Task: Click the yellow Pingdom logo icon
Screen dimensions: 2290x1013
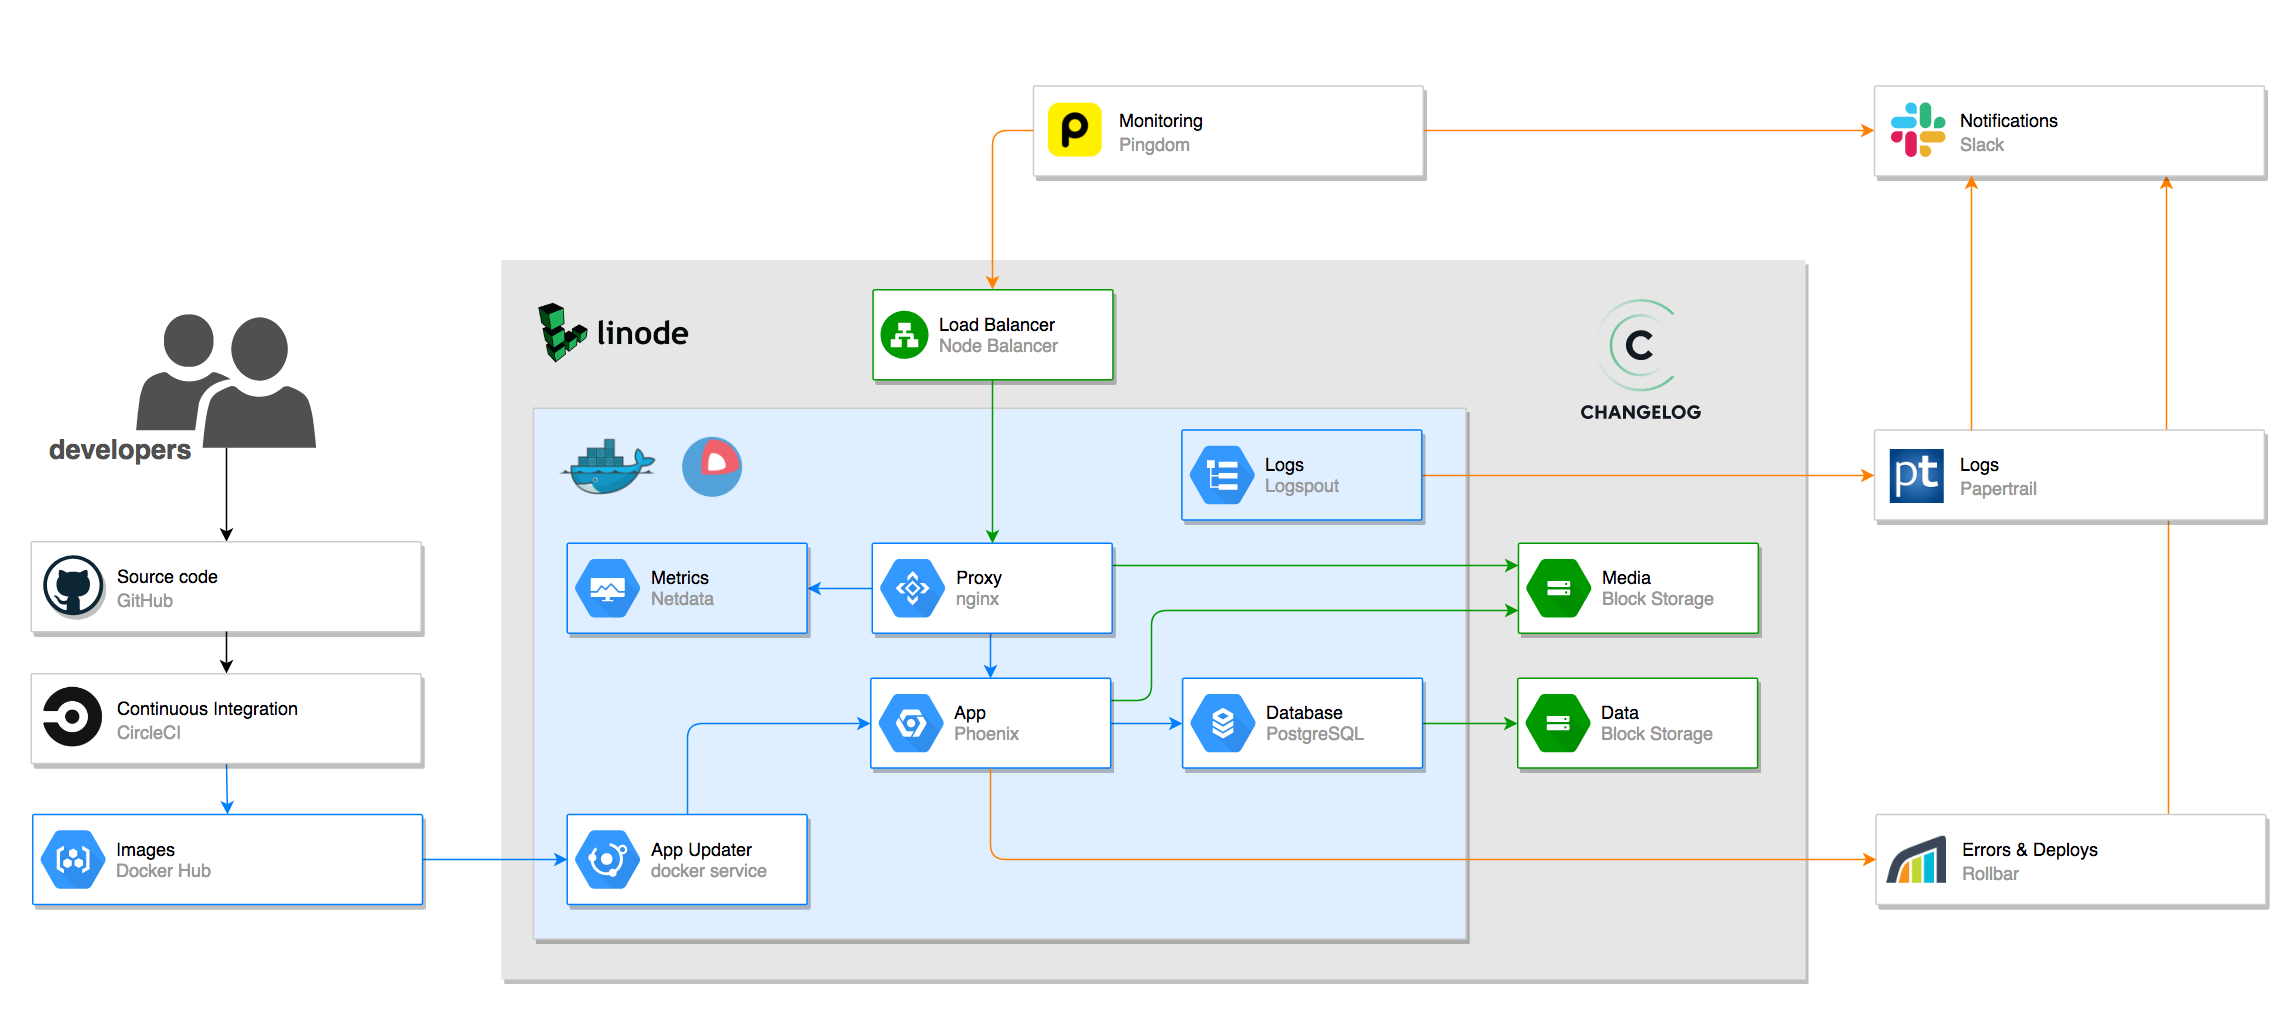Action: coord(1074,130)
